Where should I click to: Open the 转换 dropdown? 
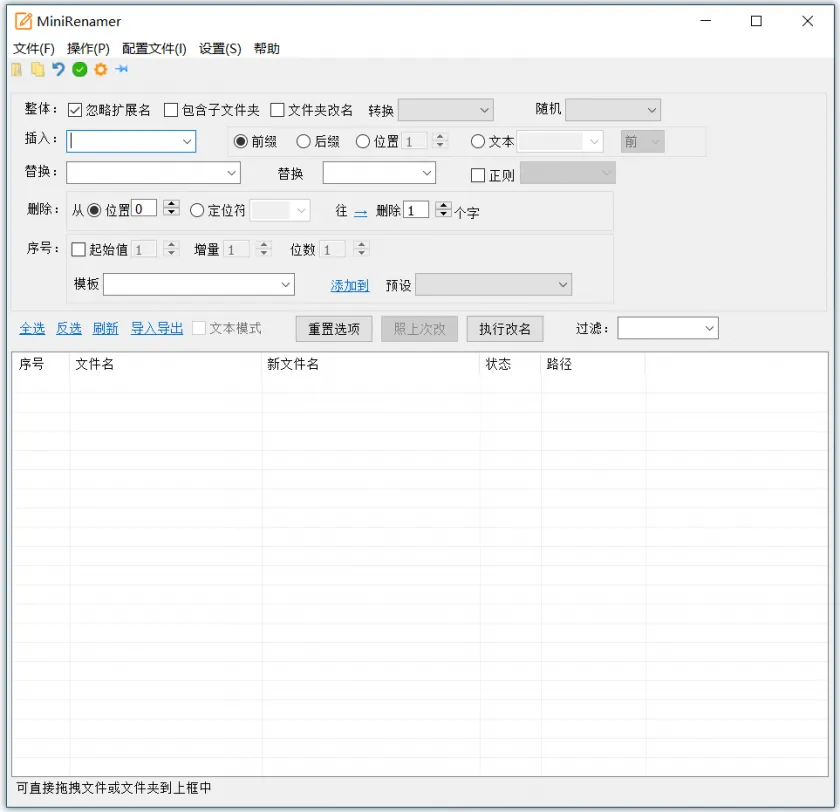[x=446, y=110]
